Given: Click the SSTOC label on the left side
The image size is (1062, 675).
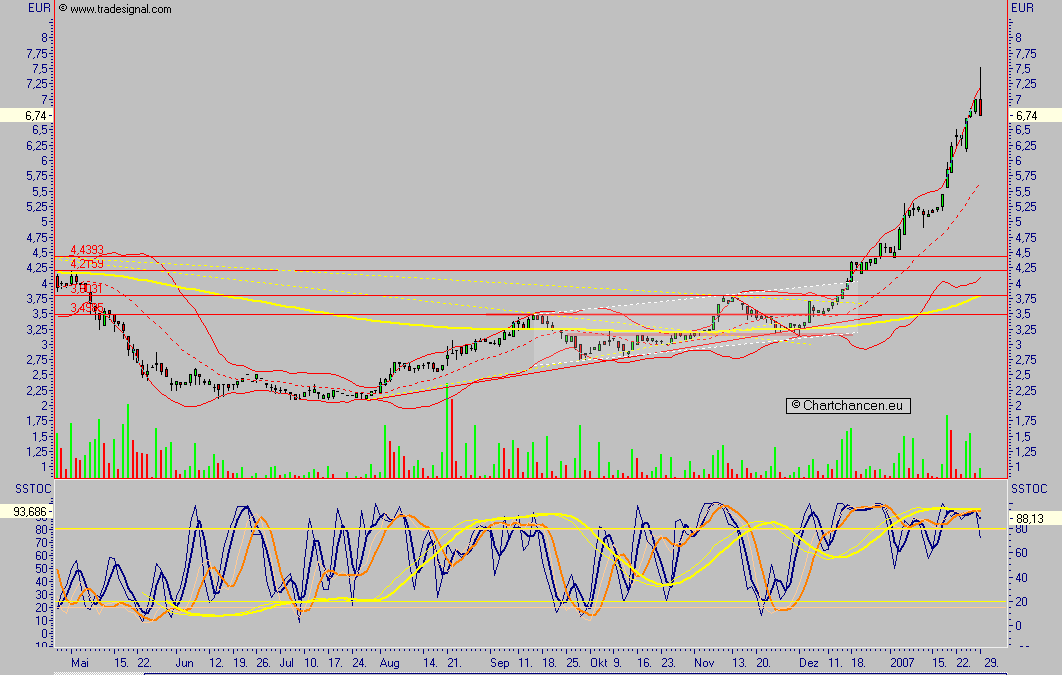Looking at the screenshot, I should click(x=33, y=489).
